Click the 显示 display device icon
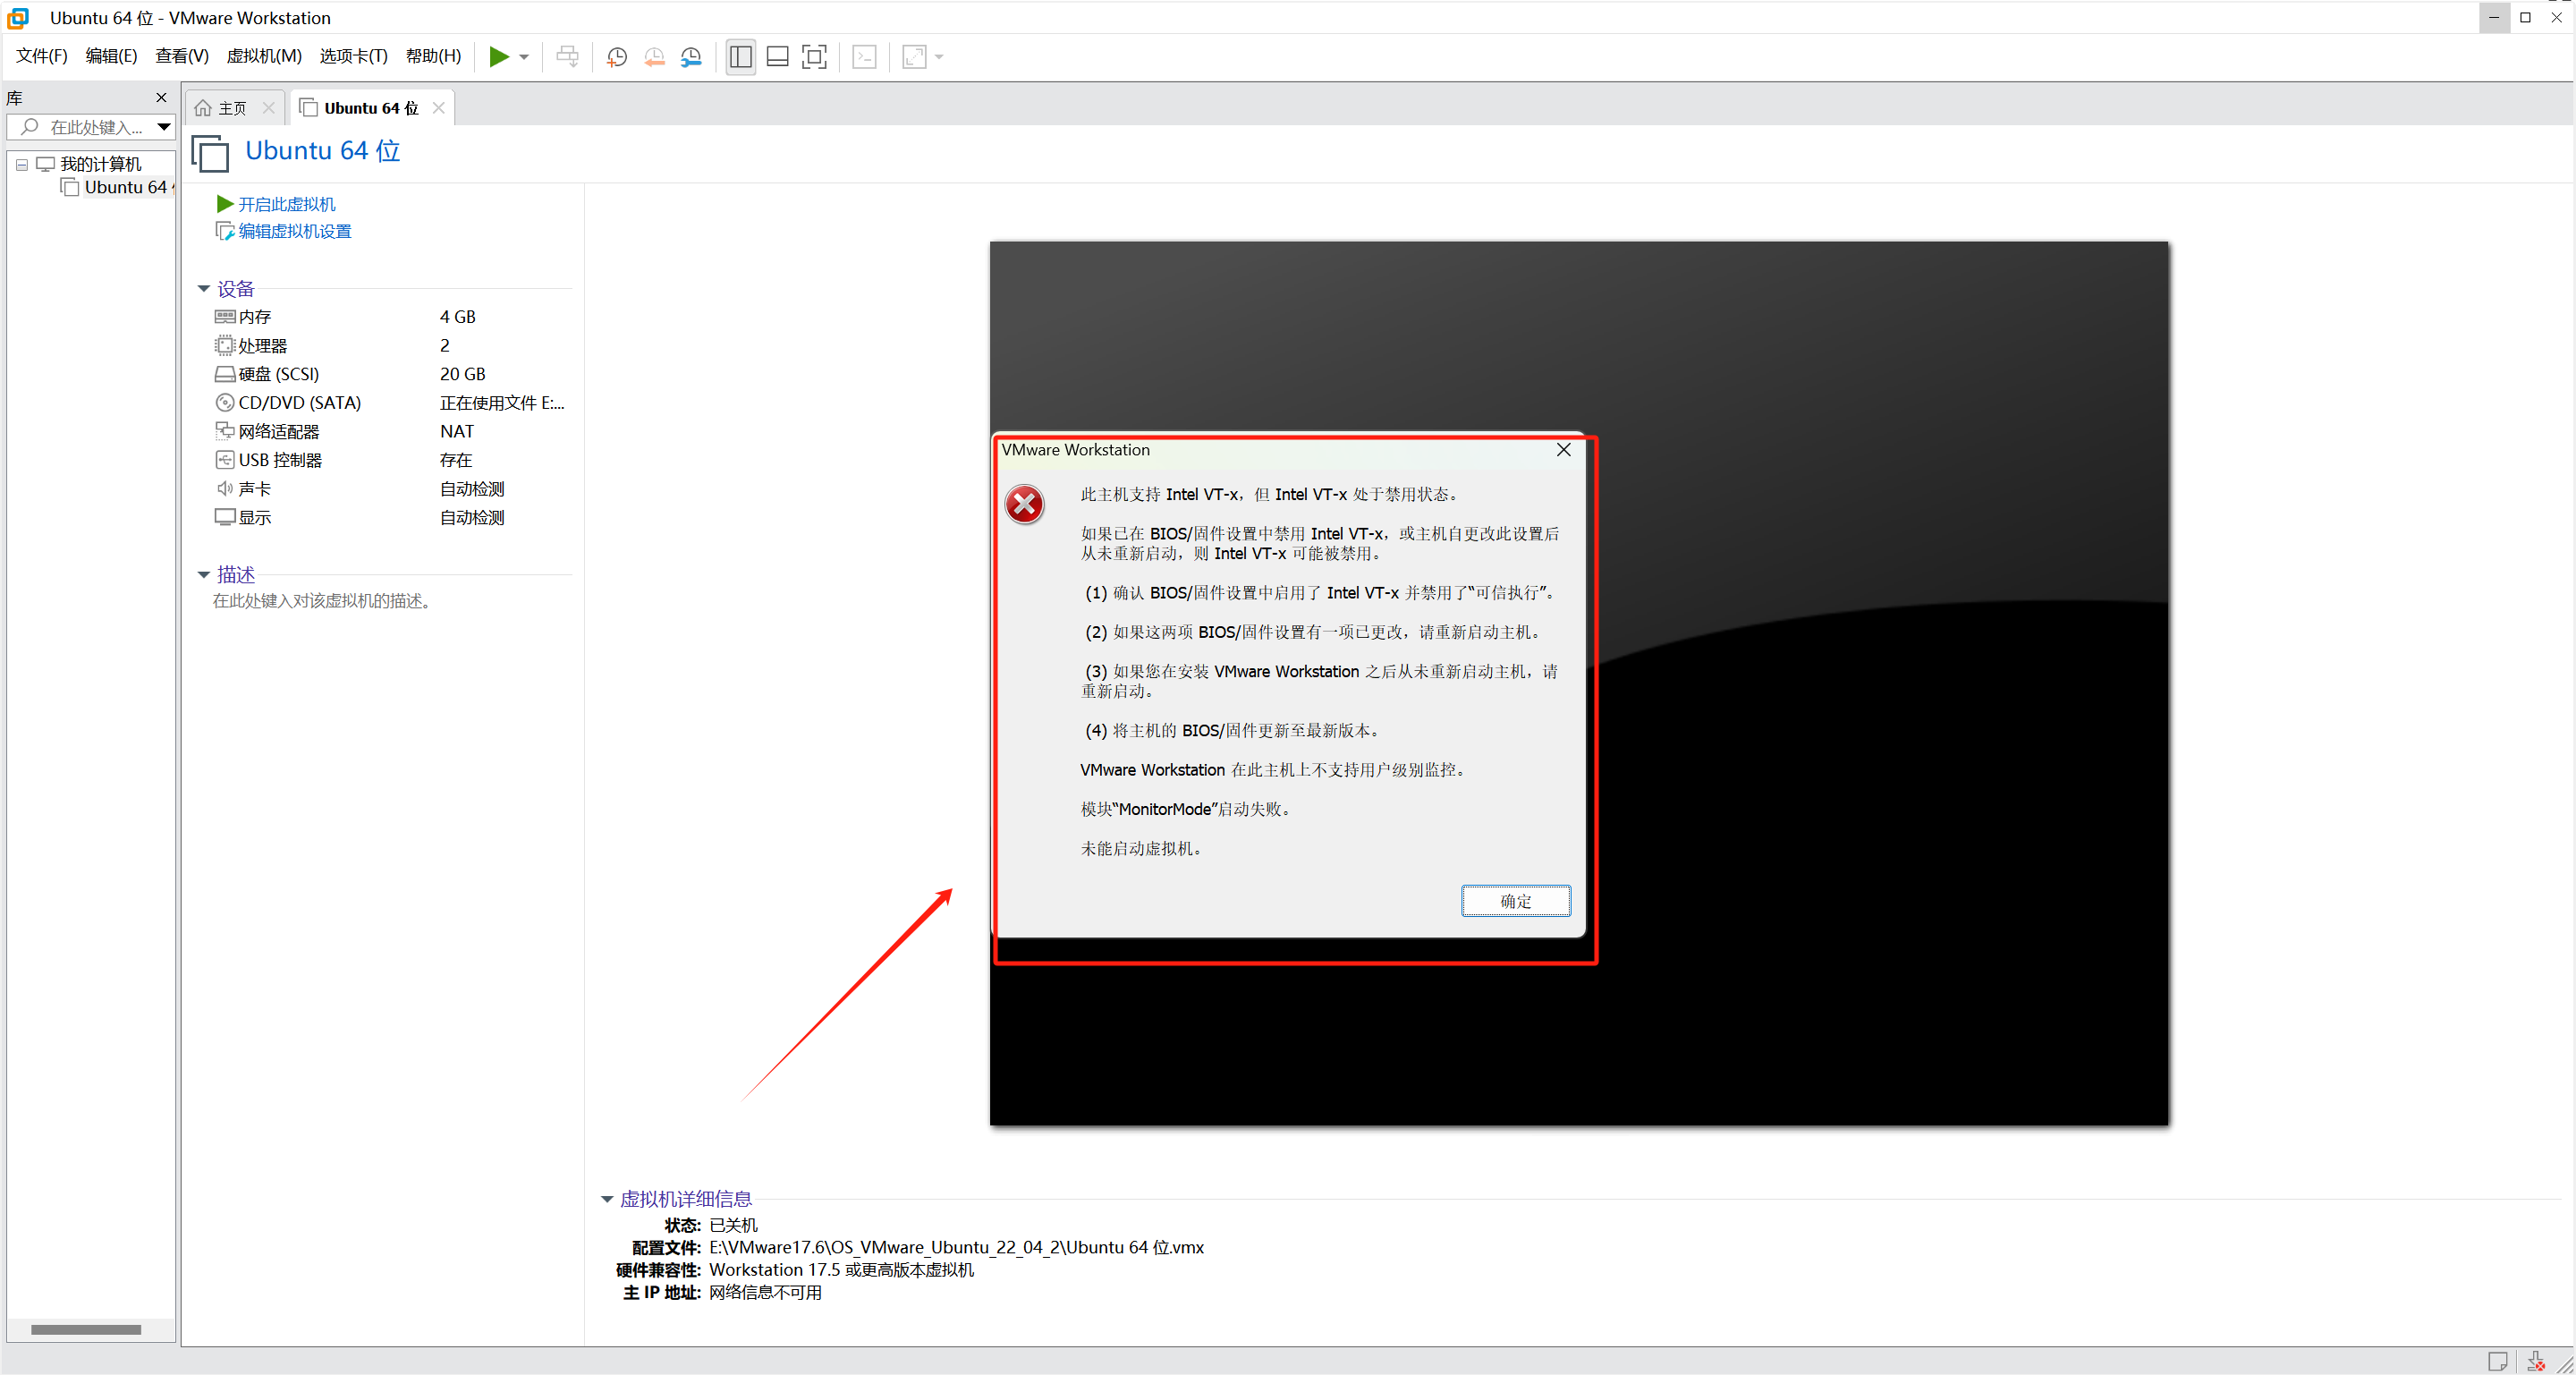The image size is (2576, 1375). tap(225, 517)
